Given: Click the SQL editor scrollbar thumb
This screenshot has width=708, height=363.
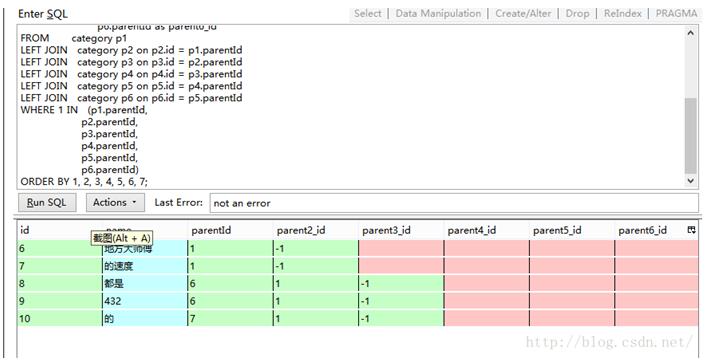Looking at the screenshot, I should coord(690,135).
